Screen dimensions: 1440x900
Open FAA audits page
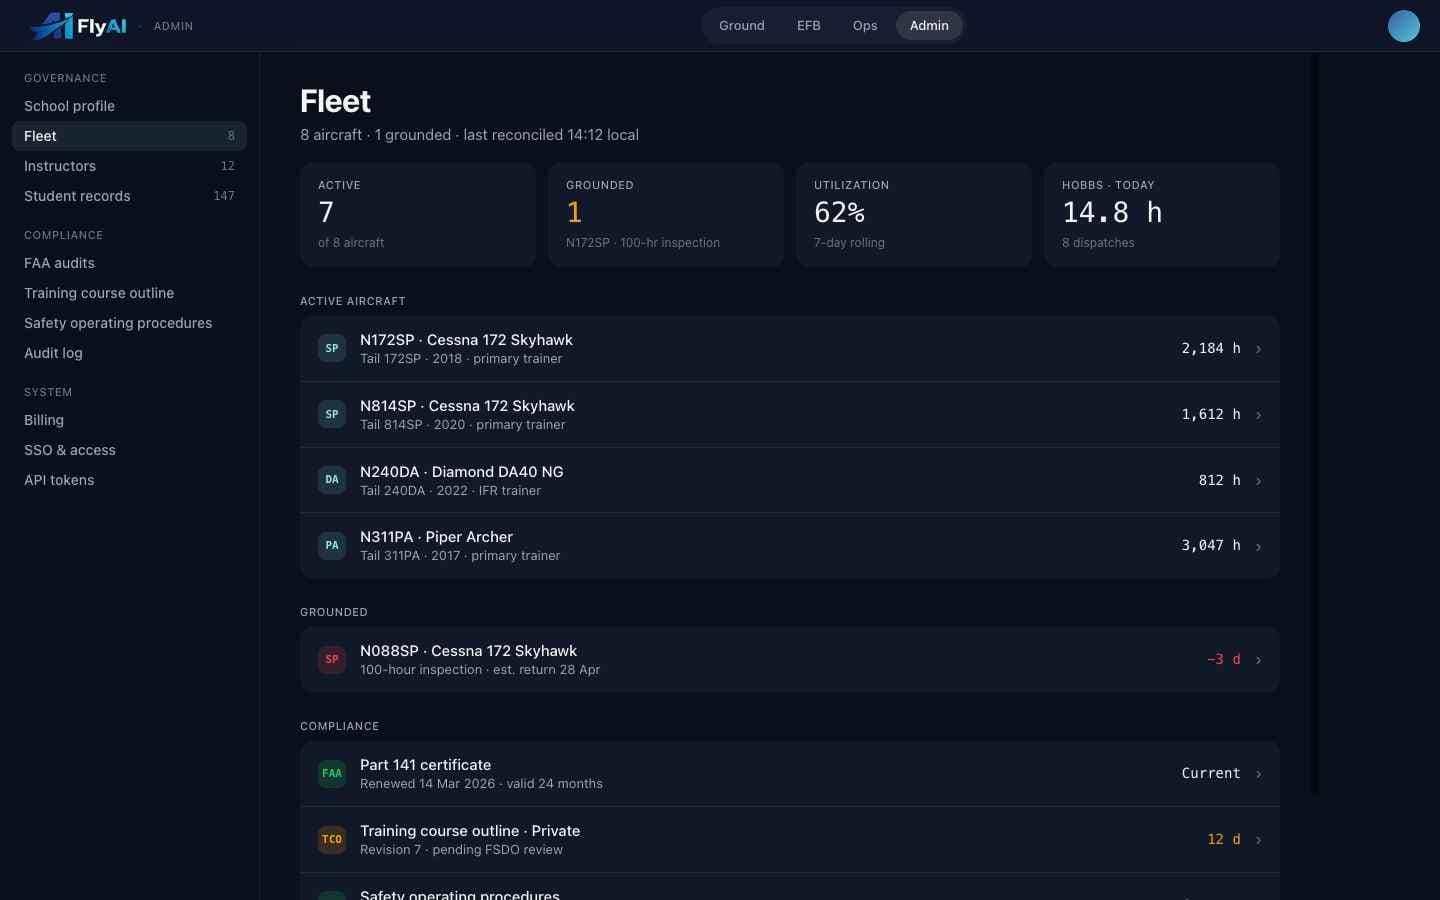tap(129, 263)
